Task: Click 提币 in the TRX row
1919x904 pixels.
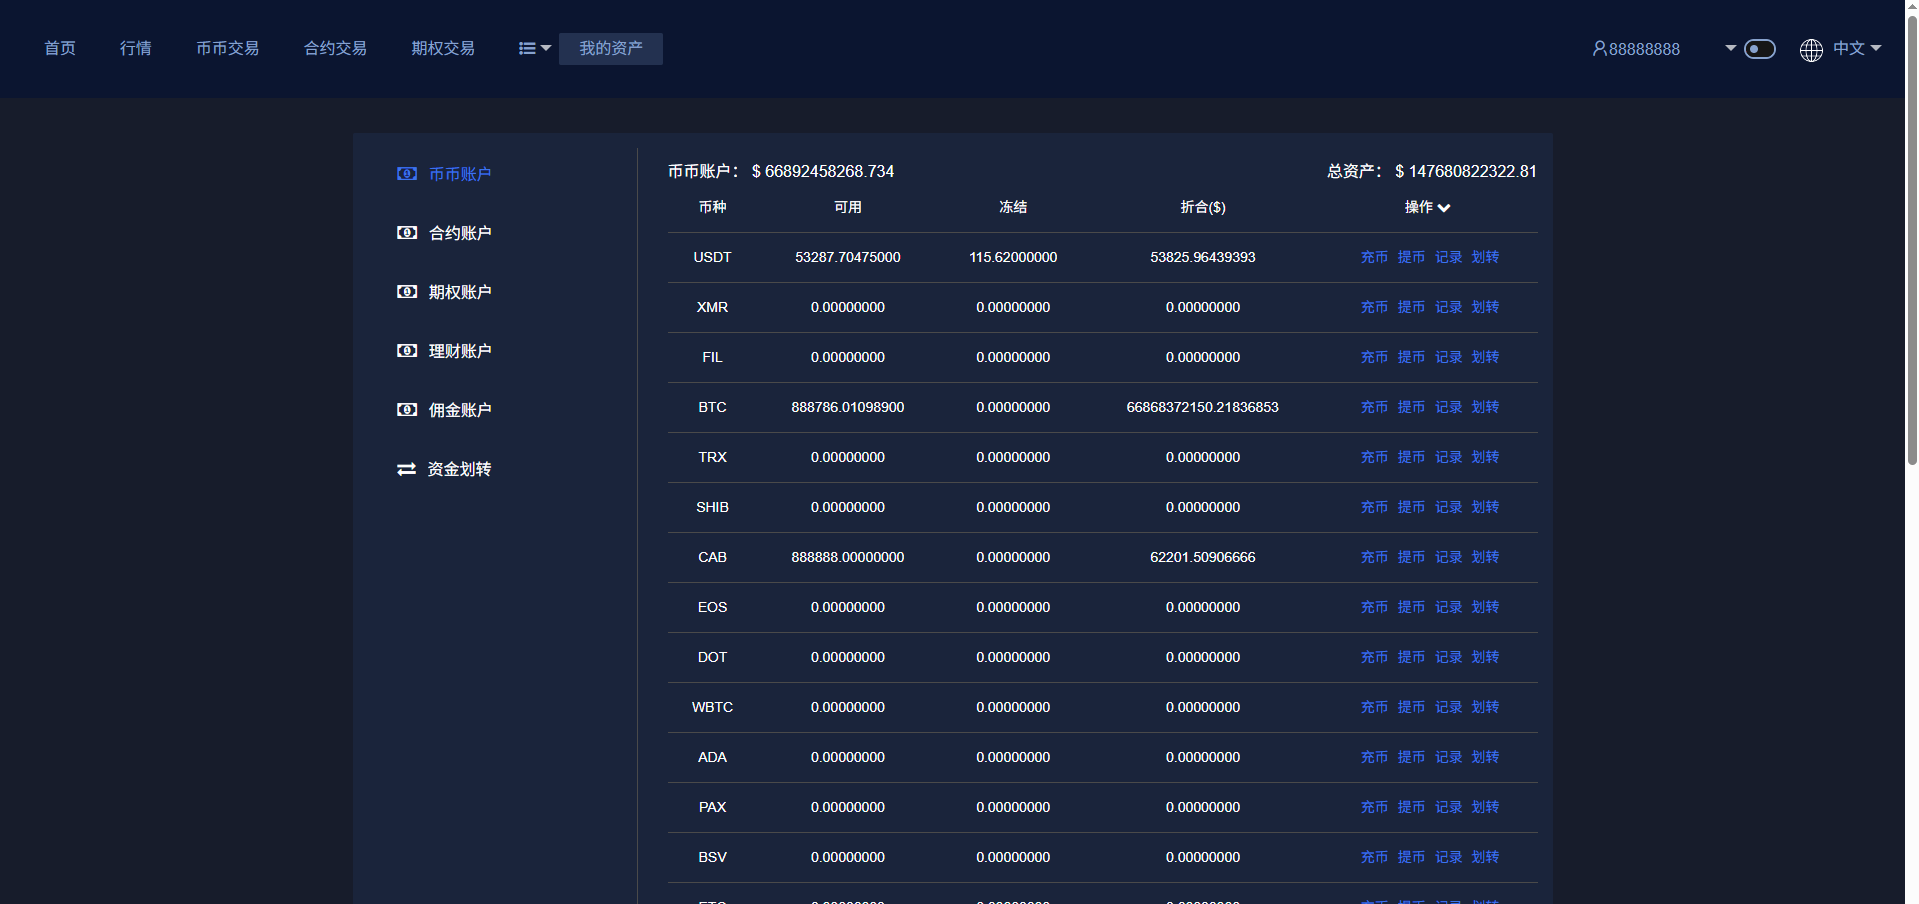Action: [x=1411, y=457]
